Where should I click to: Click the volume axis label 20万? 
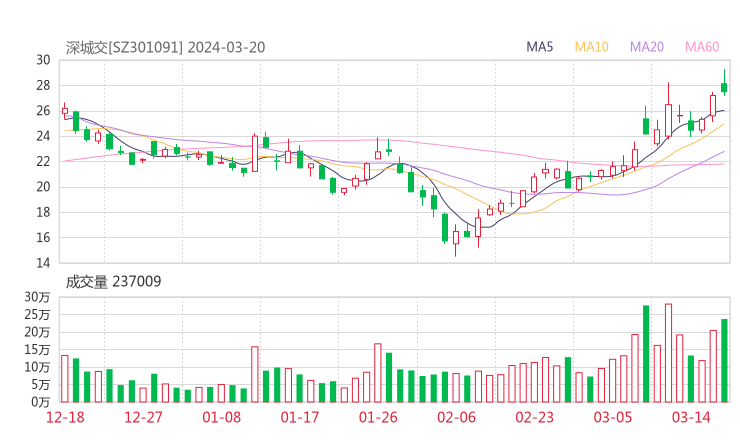pos(37,332)
